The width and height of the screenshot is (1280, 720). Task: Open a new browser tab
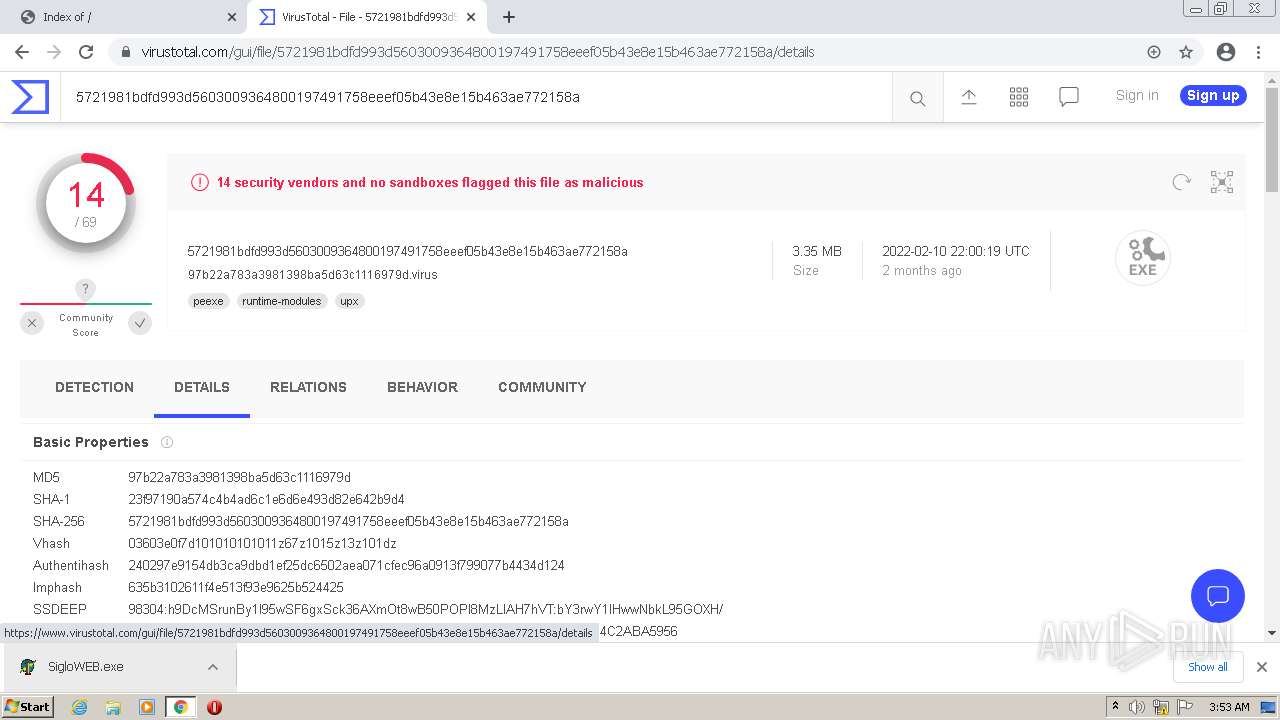coord(509,17)
